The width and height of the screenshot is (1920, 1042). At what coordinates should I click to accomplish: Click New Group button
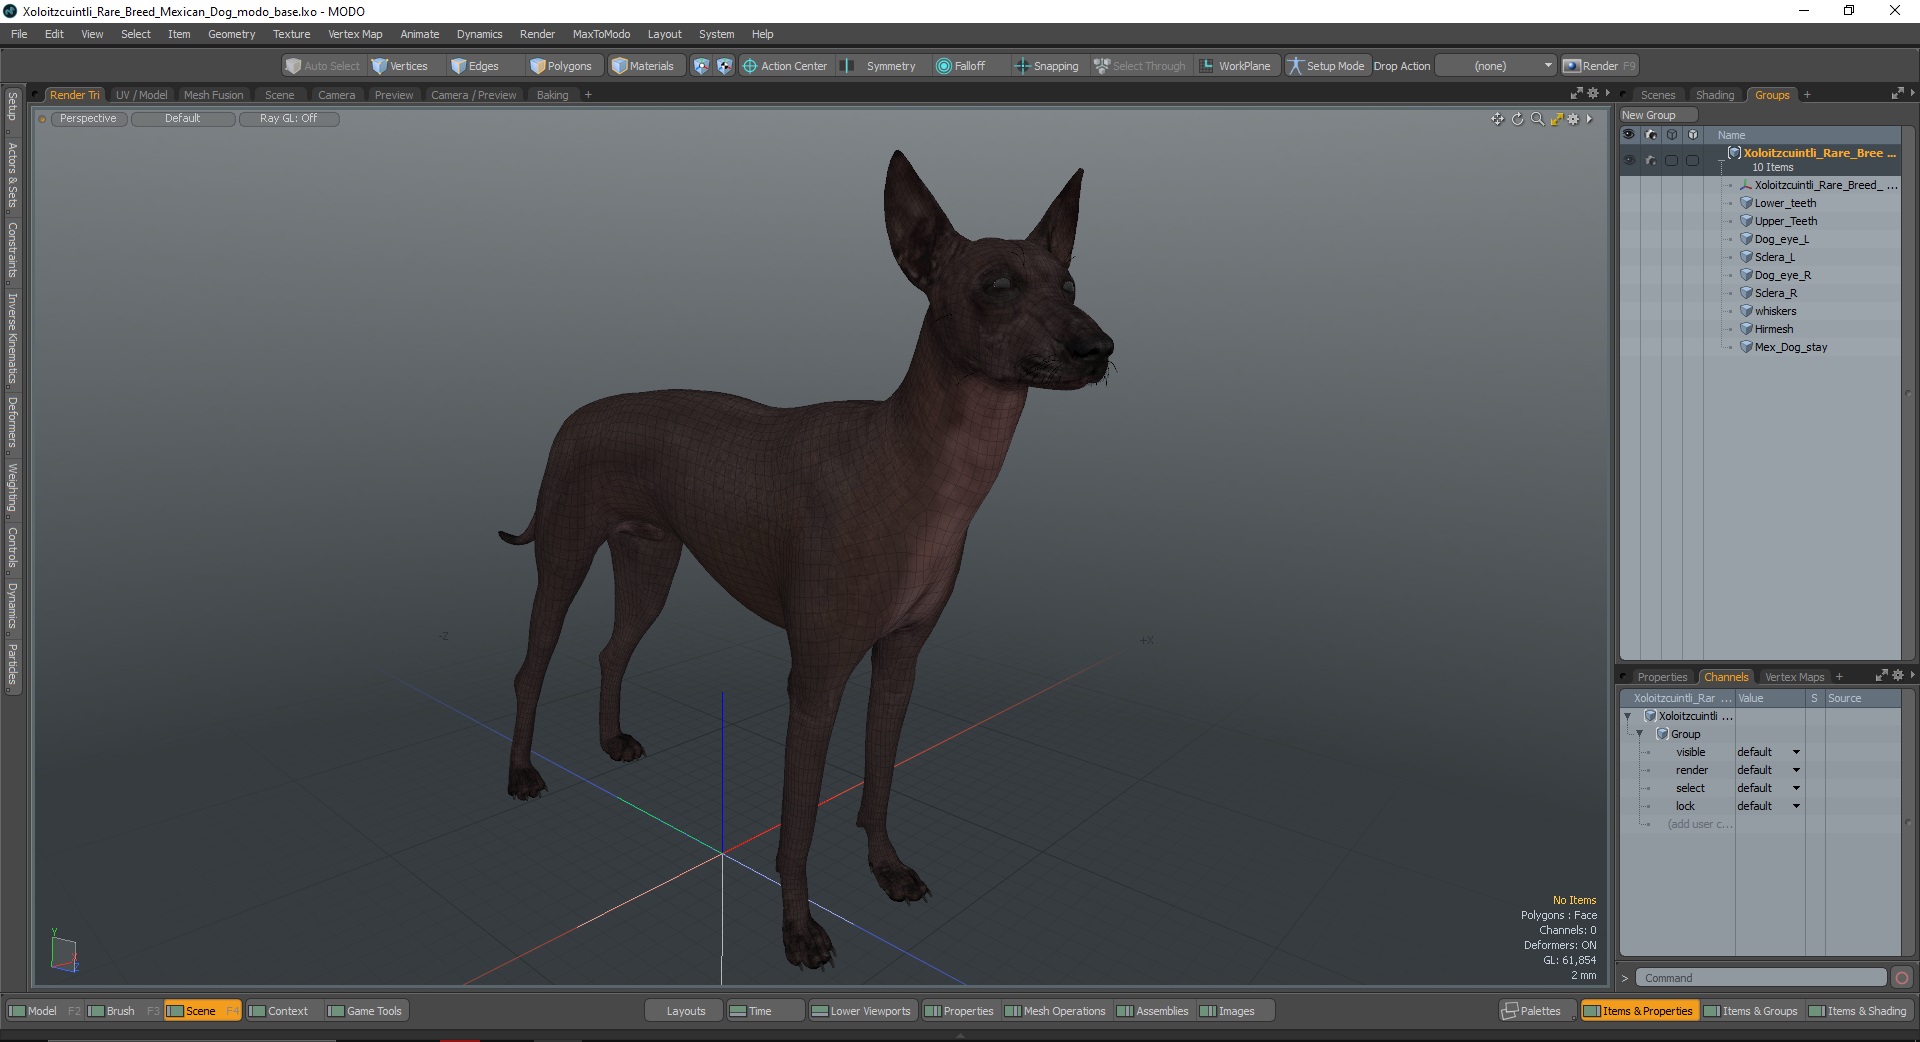[1656, 115]
